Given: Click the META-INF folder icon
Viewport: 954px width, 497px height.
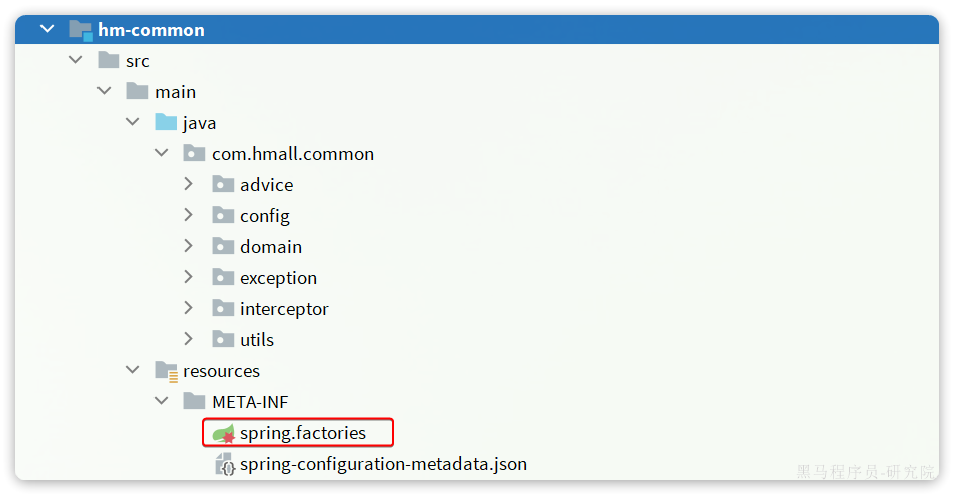Looking at the screenshot, I should (195, 402).
